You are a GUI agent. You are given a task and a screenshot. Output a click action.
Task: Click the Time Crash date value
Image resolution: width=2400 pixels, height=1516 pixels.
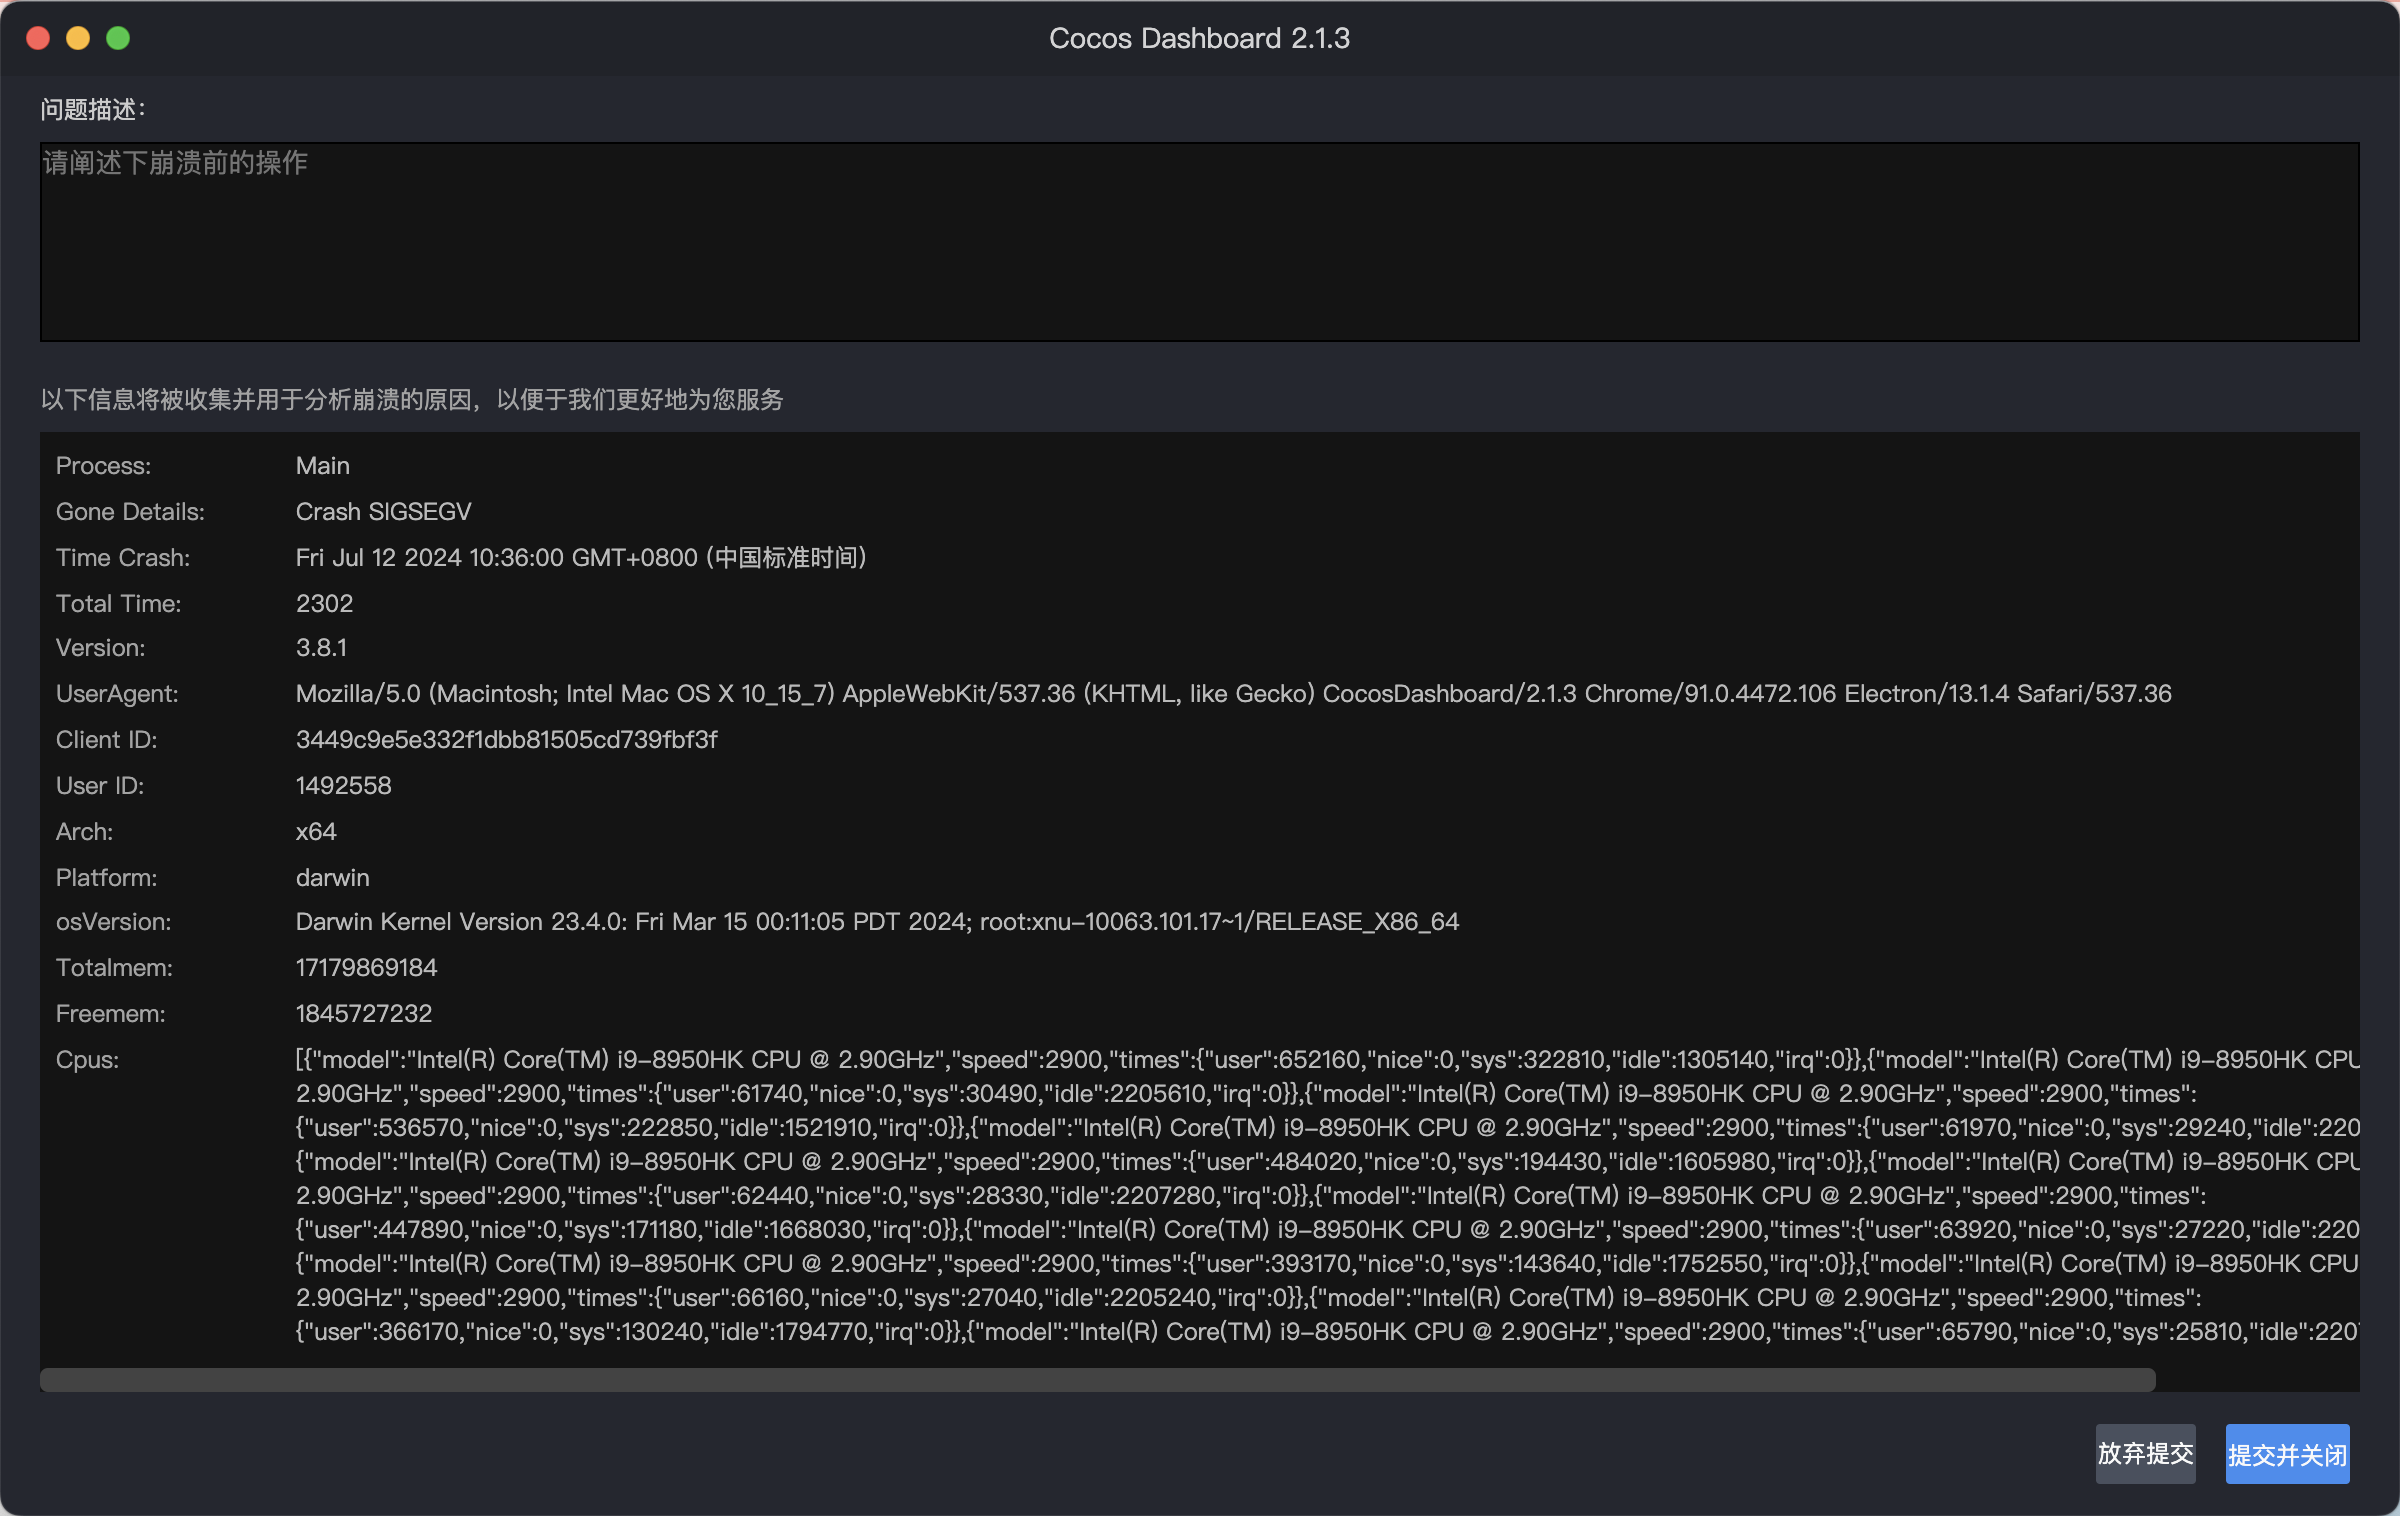pyautogui.click(x=580, y=558)
